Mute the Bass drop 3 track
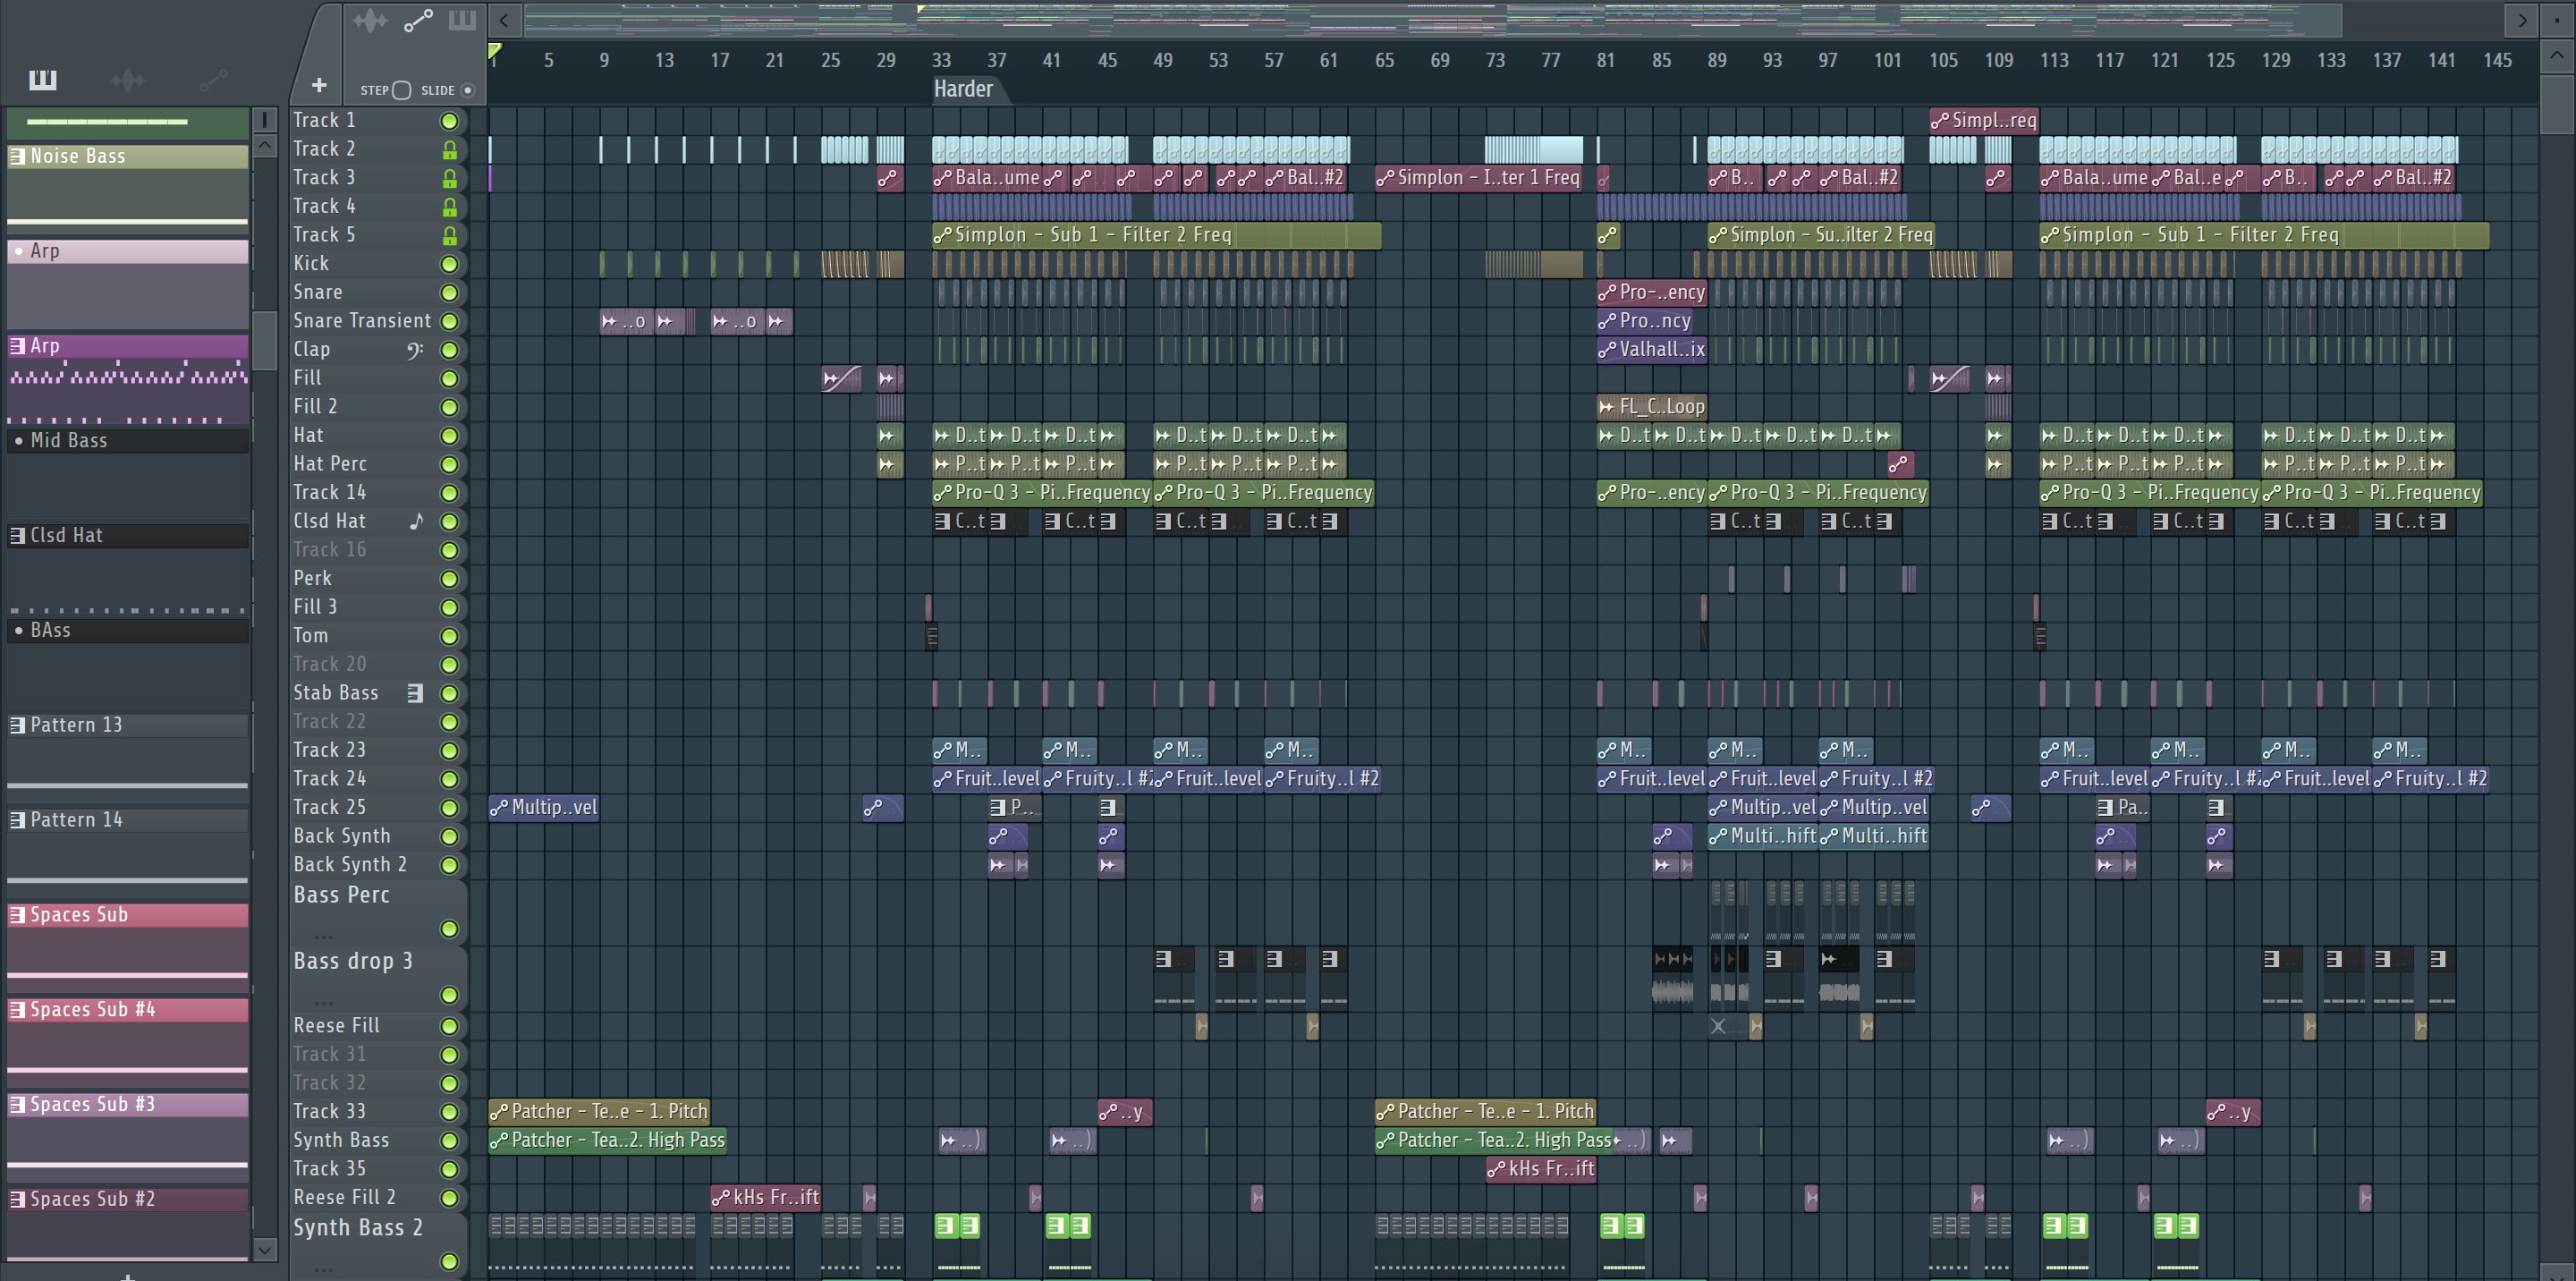This screenshot has height=1281, width=2576. click(x=449, y=995)
